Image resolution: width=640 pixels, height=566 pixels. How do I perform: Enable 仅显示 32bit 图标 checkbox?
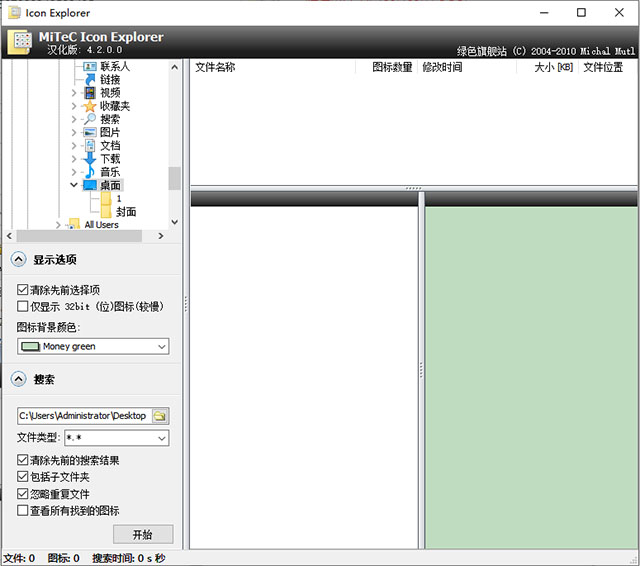[x=22, y=306]
